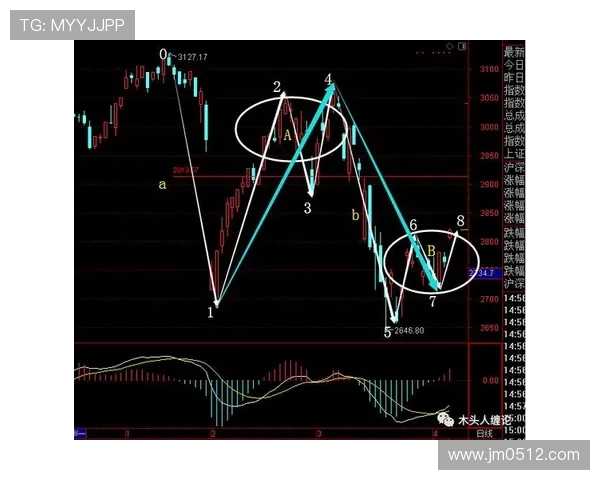This screenshot has height=480, width=600.
Task: Click wave point 4 at the peak
Action: pos(329,78)
